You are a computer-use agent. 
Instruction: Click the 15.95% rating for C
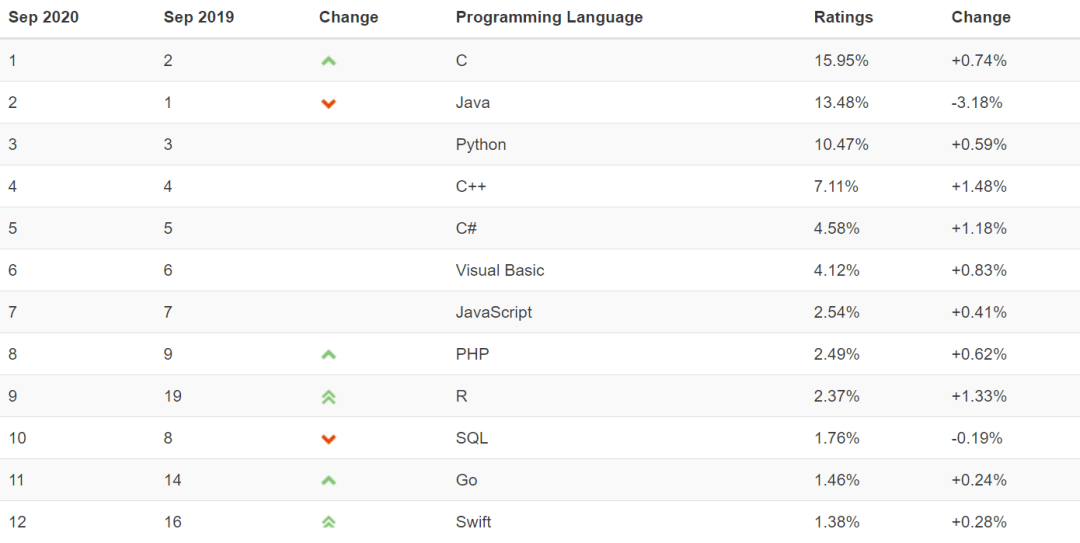tap(841, 61)
